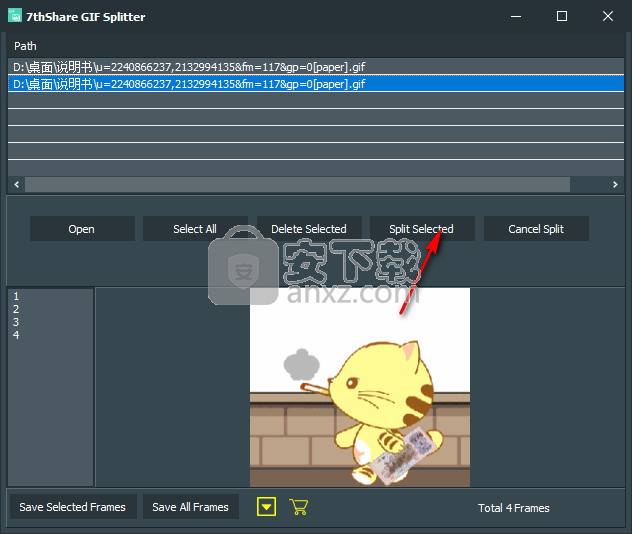The image size is (632, 534).
Task: Click the horizontal scrollbar left arrow
Action: click(x=17, y=185)
